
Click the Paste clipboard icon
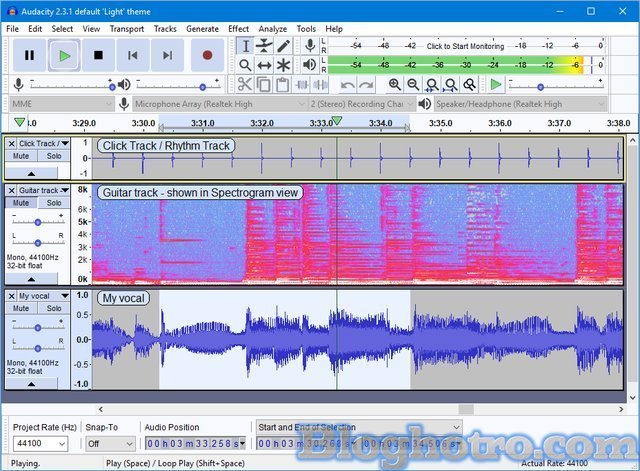(x=282, y=84)
